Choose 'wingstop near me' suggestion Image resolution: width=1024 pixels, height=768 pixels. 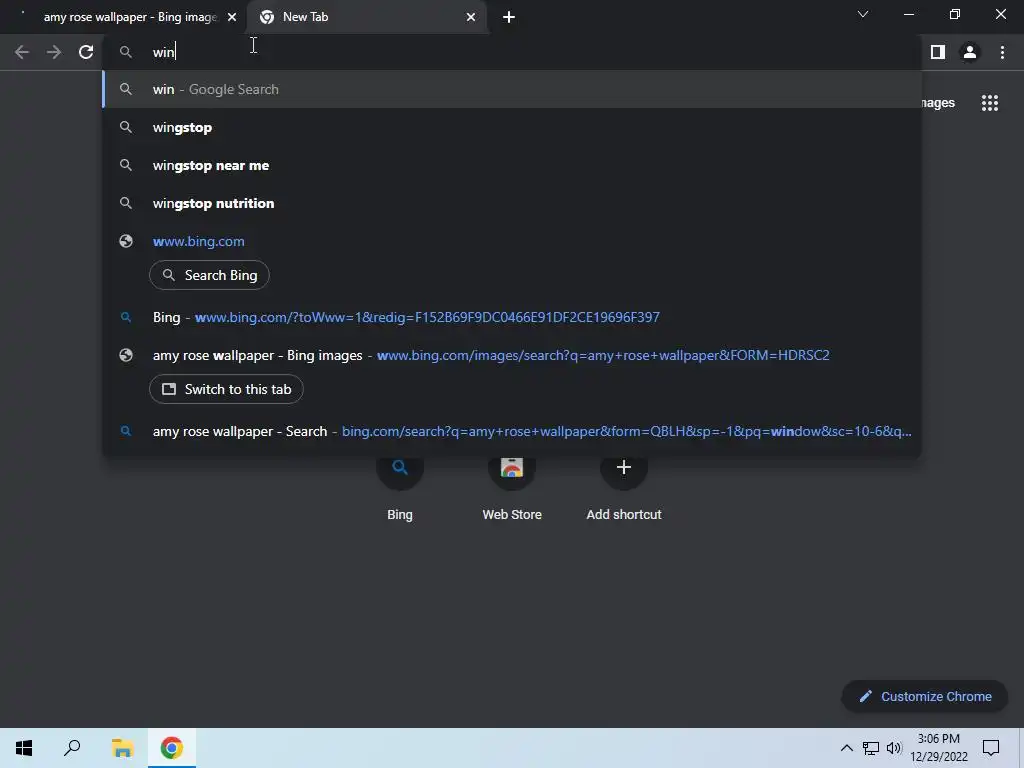coord(512,165)
